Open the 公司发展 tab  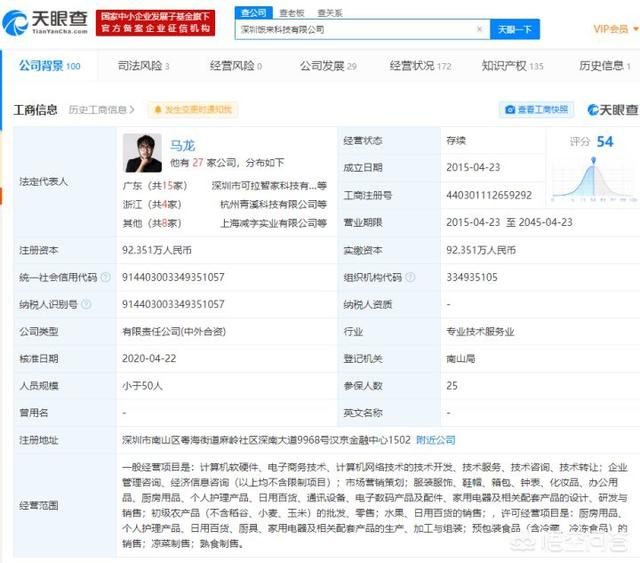pos(328,66)
